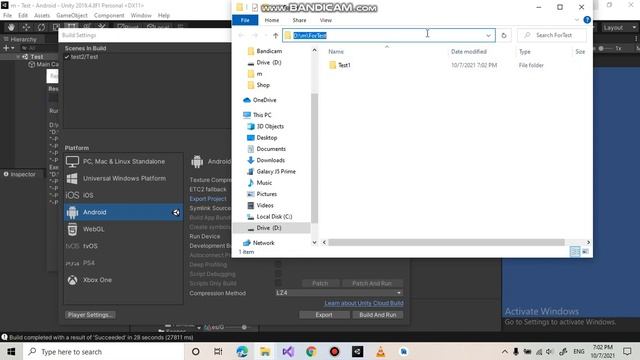Click the Player Settings button
This screenshot has height=360, width=640.
(90, 315)
